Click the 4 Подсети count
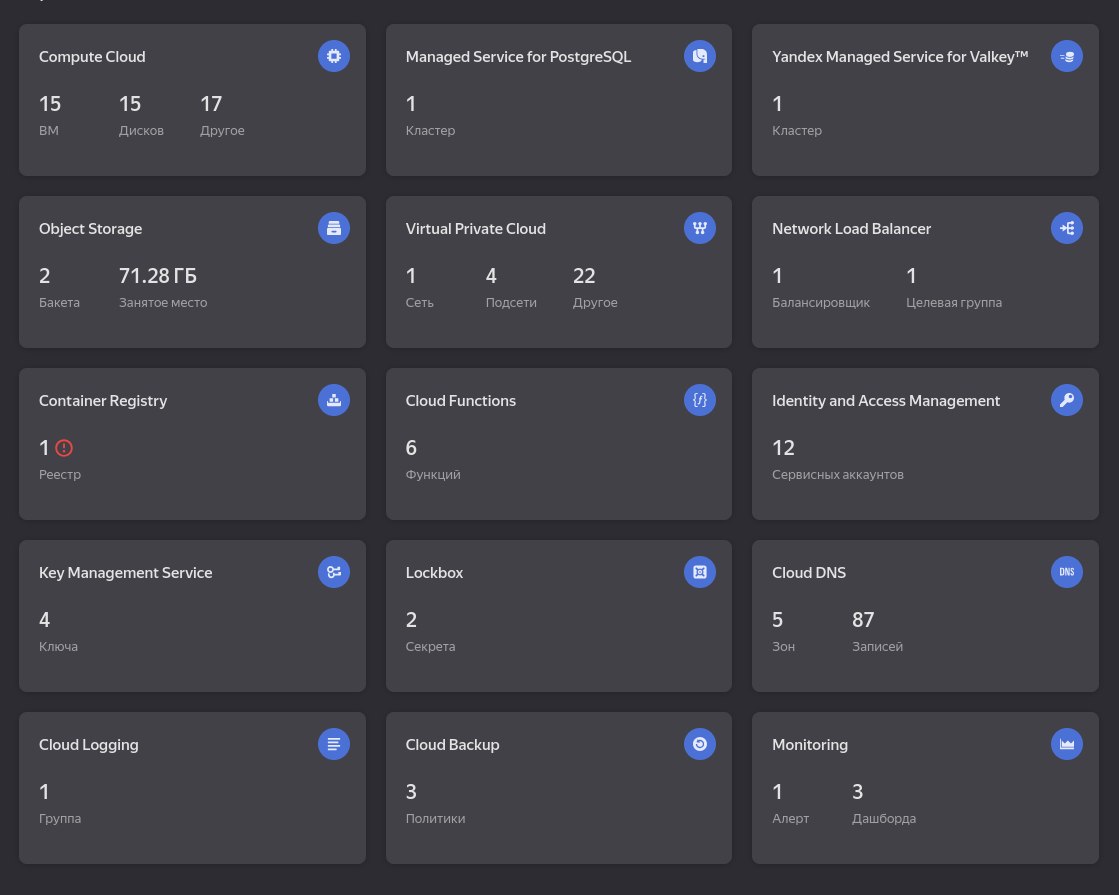The height and width of the screenshot is (895, 1119). coord(511,286)
